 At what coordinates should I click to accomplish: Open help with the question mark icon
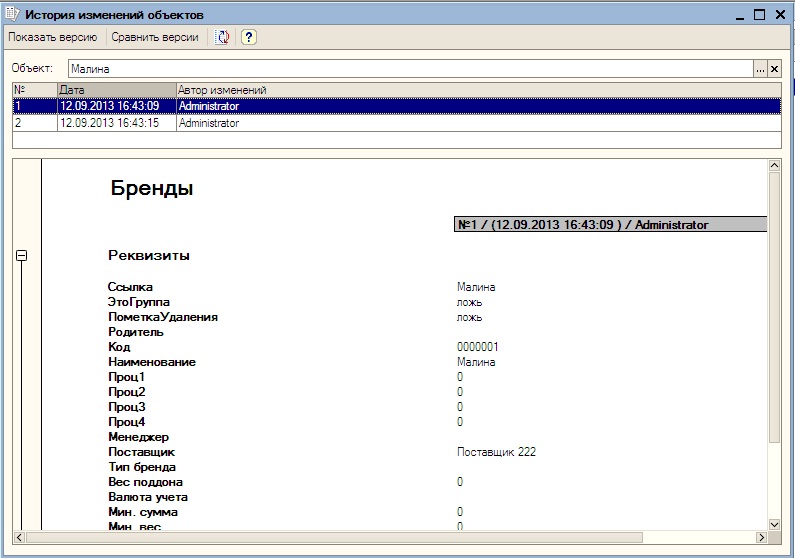pos(249,37)
